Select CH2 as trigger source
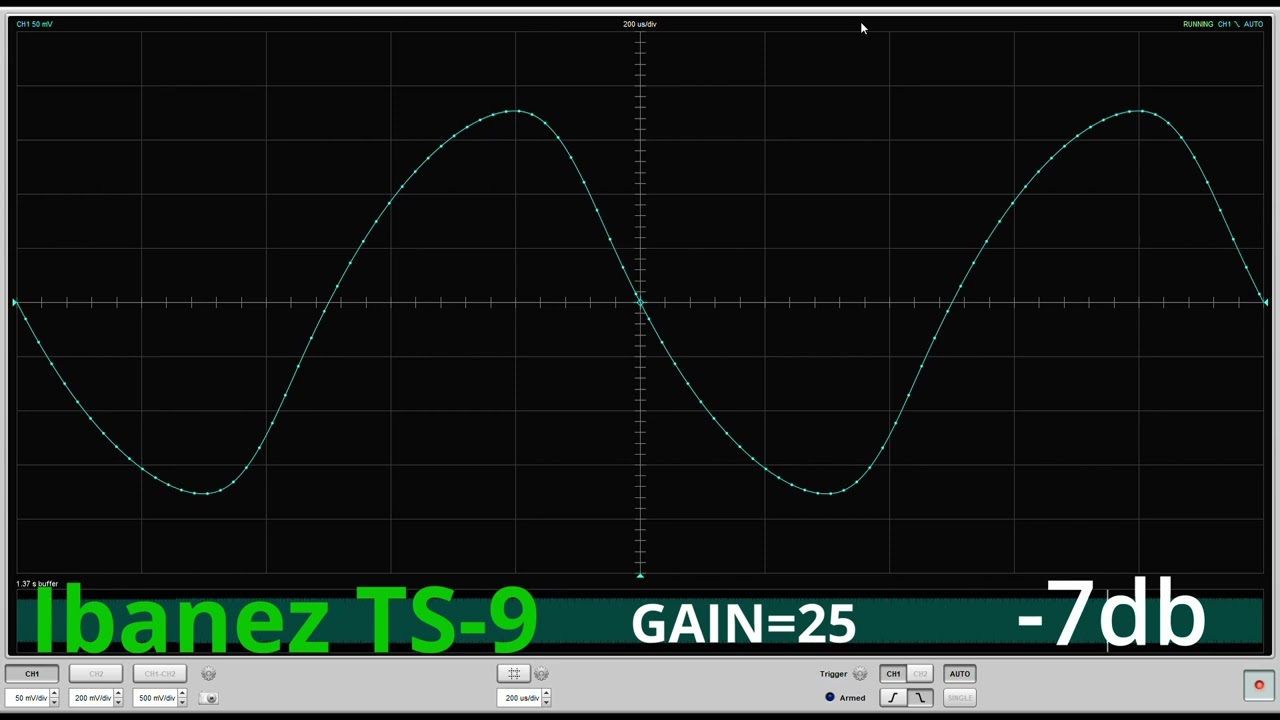The width and height of the screenshot is (1280, 720). click(x=920, y=674)
